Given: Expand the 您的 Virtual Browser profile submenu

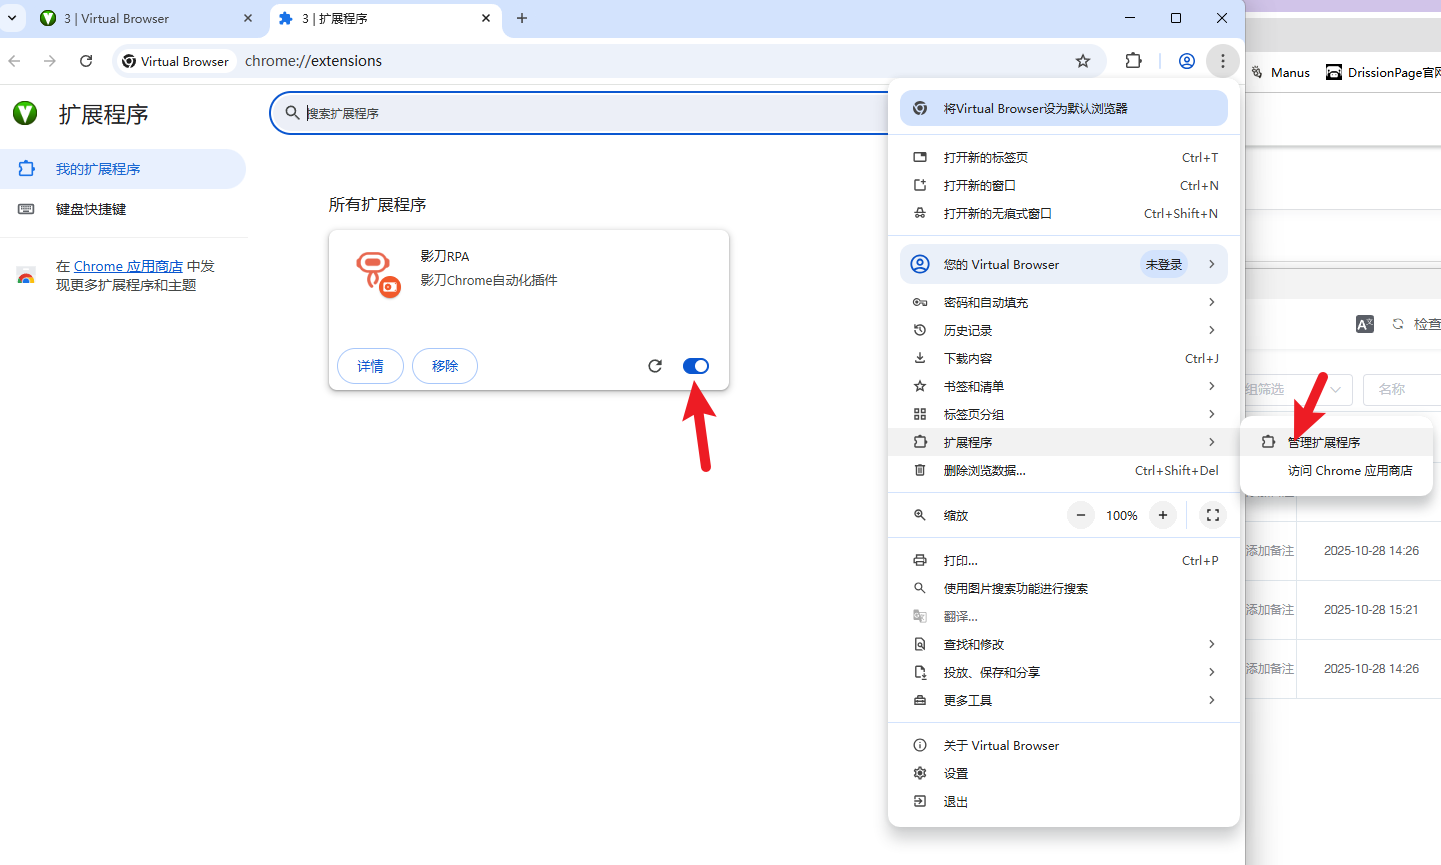Looking at the screenshot, I should tap(1064, 264).
